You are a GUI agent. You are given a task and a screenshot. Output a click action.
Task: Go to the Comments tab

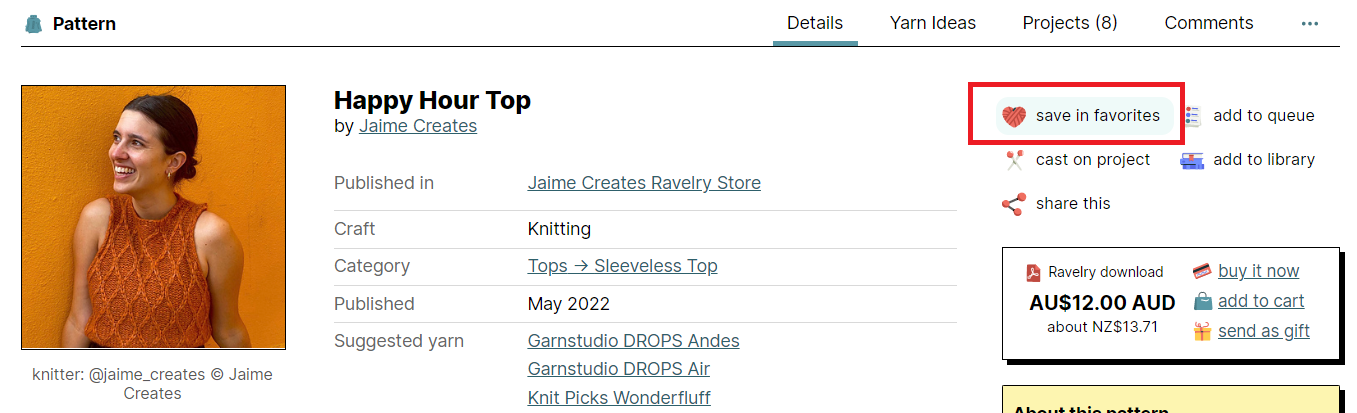[1208, 23]
